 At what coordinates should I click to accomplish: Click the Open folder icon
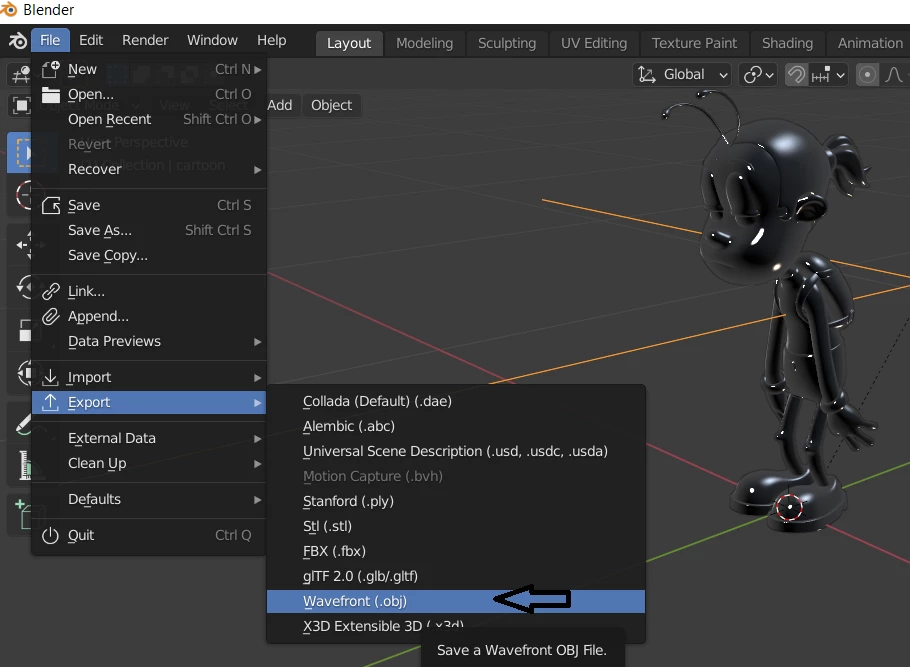pos(50,94)
